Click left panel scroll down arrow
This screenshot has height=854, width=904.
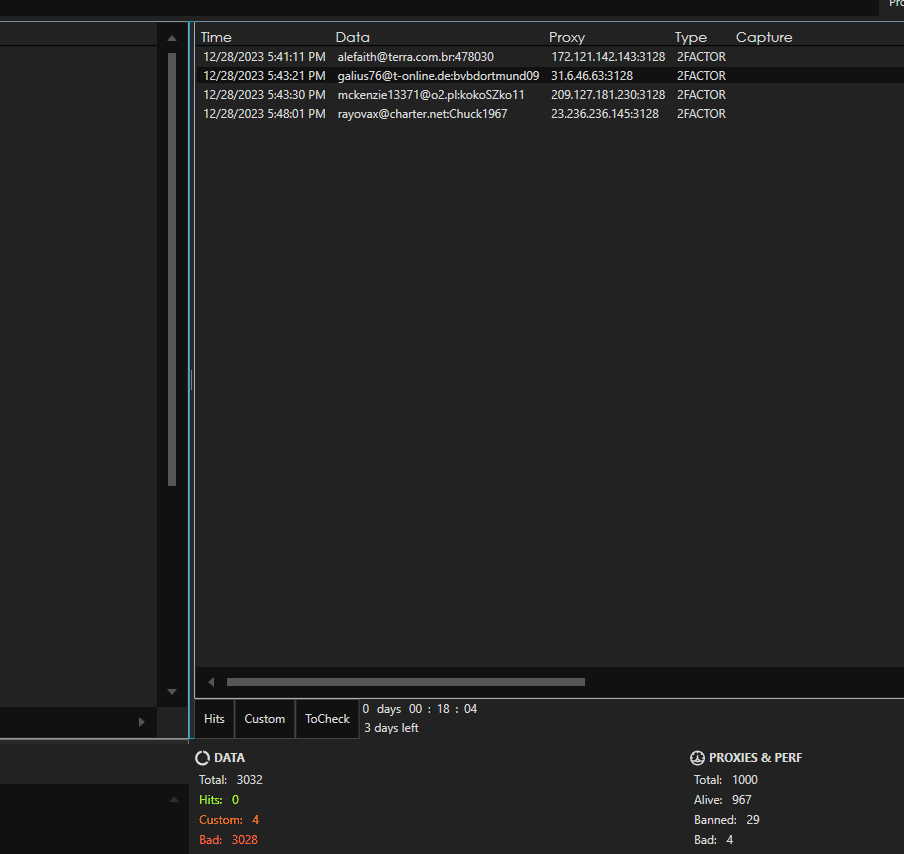[x=172, y=691]
